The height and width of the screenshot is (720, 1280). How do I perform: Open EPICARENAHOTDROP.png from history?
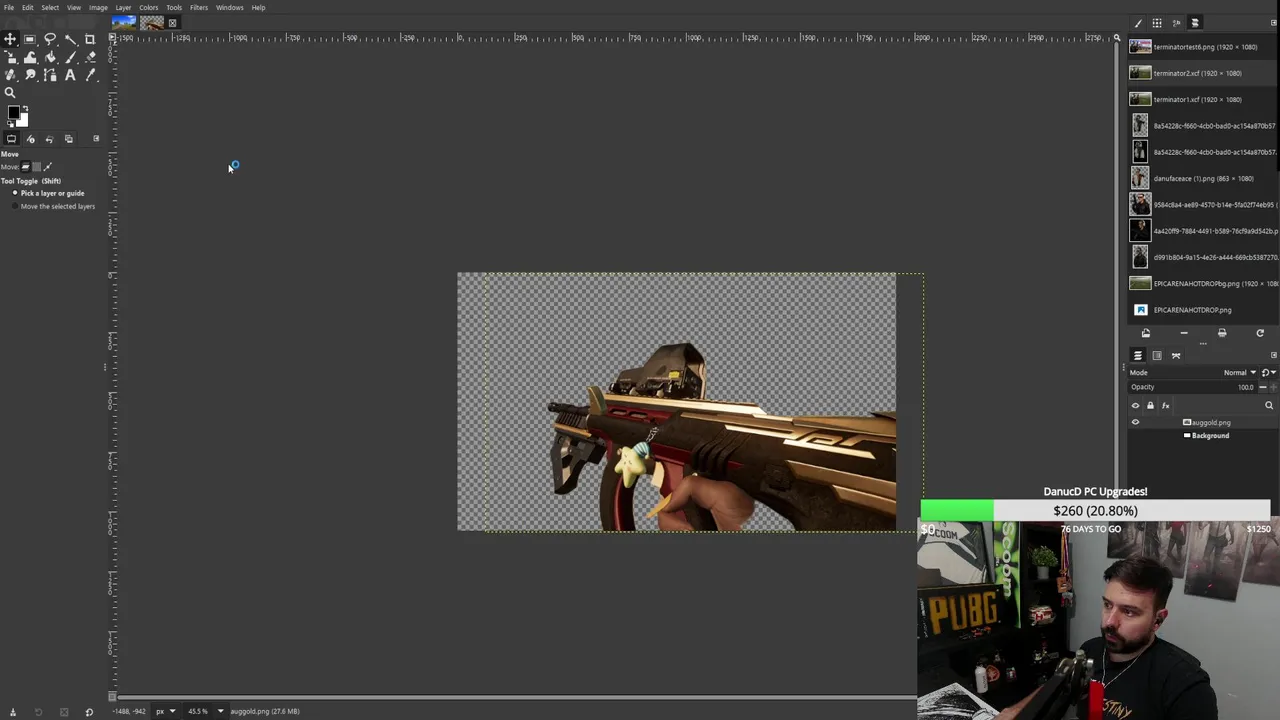(1202, 310)
